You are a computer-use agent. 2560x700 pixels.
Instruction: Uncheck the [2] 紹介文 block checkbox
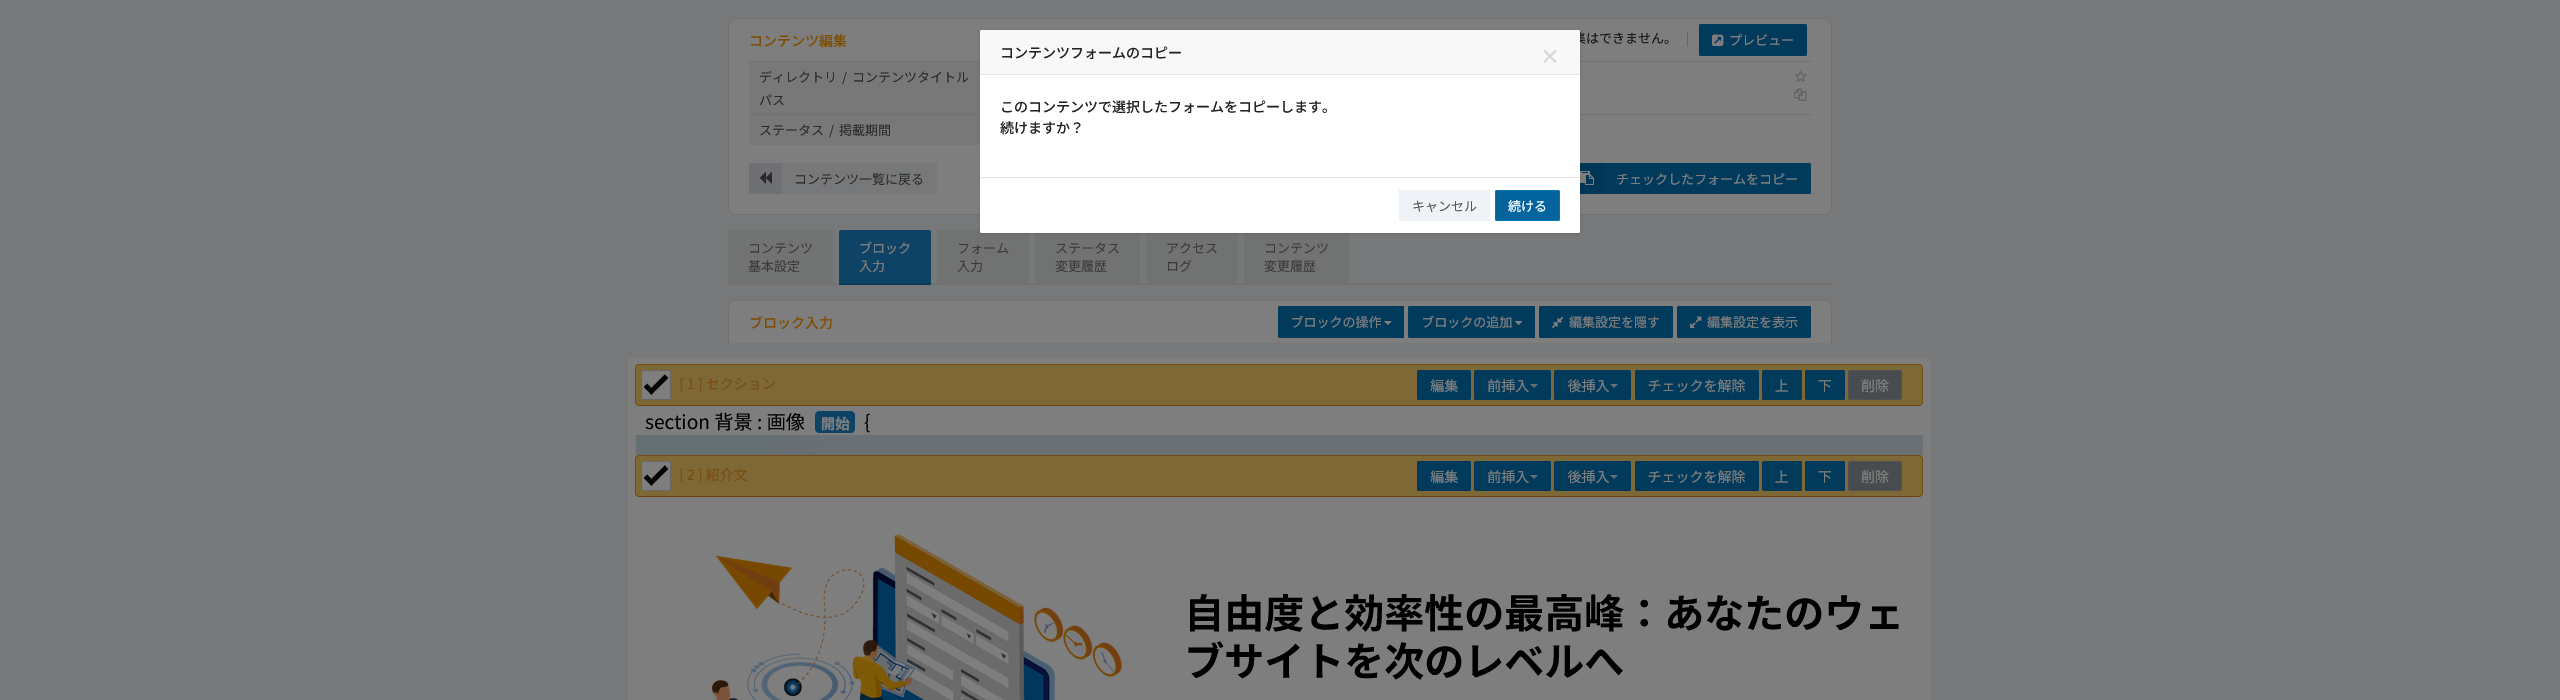(656, 476)
